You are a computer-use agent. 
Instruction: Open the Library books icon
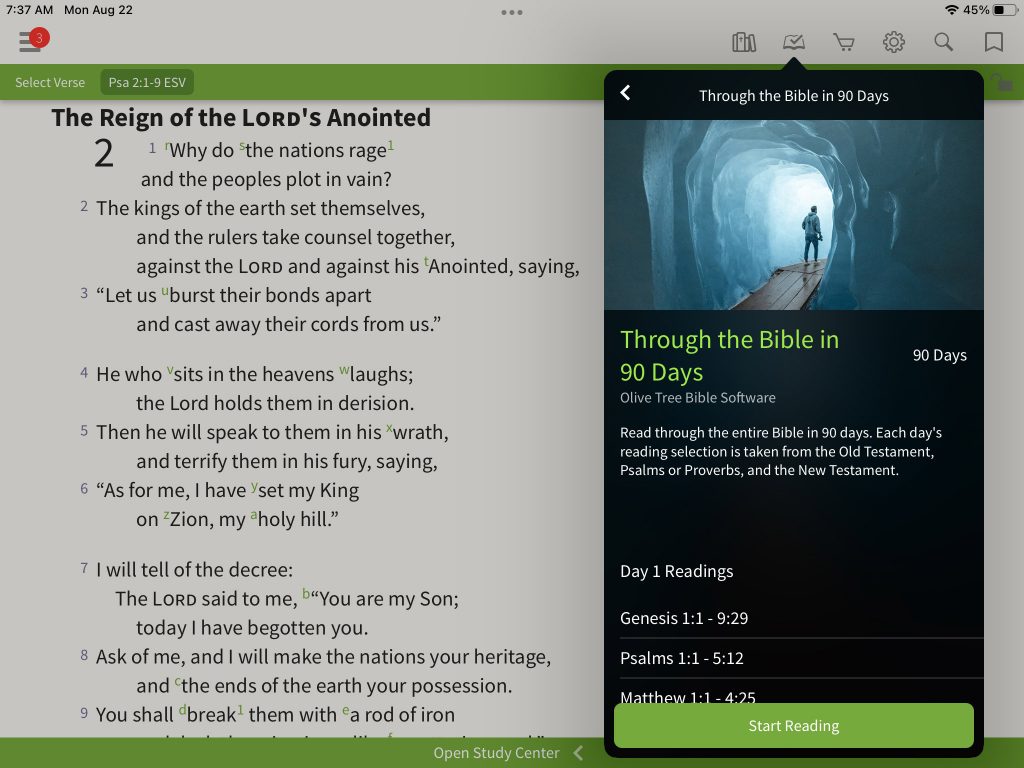point(744,42)
